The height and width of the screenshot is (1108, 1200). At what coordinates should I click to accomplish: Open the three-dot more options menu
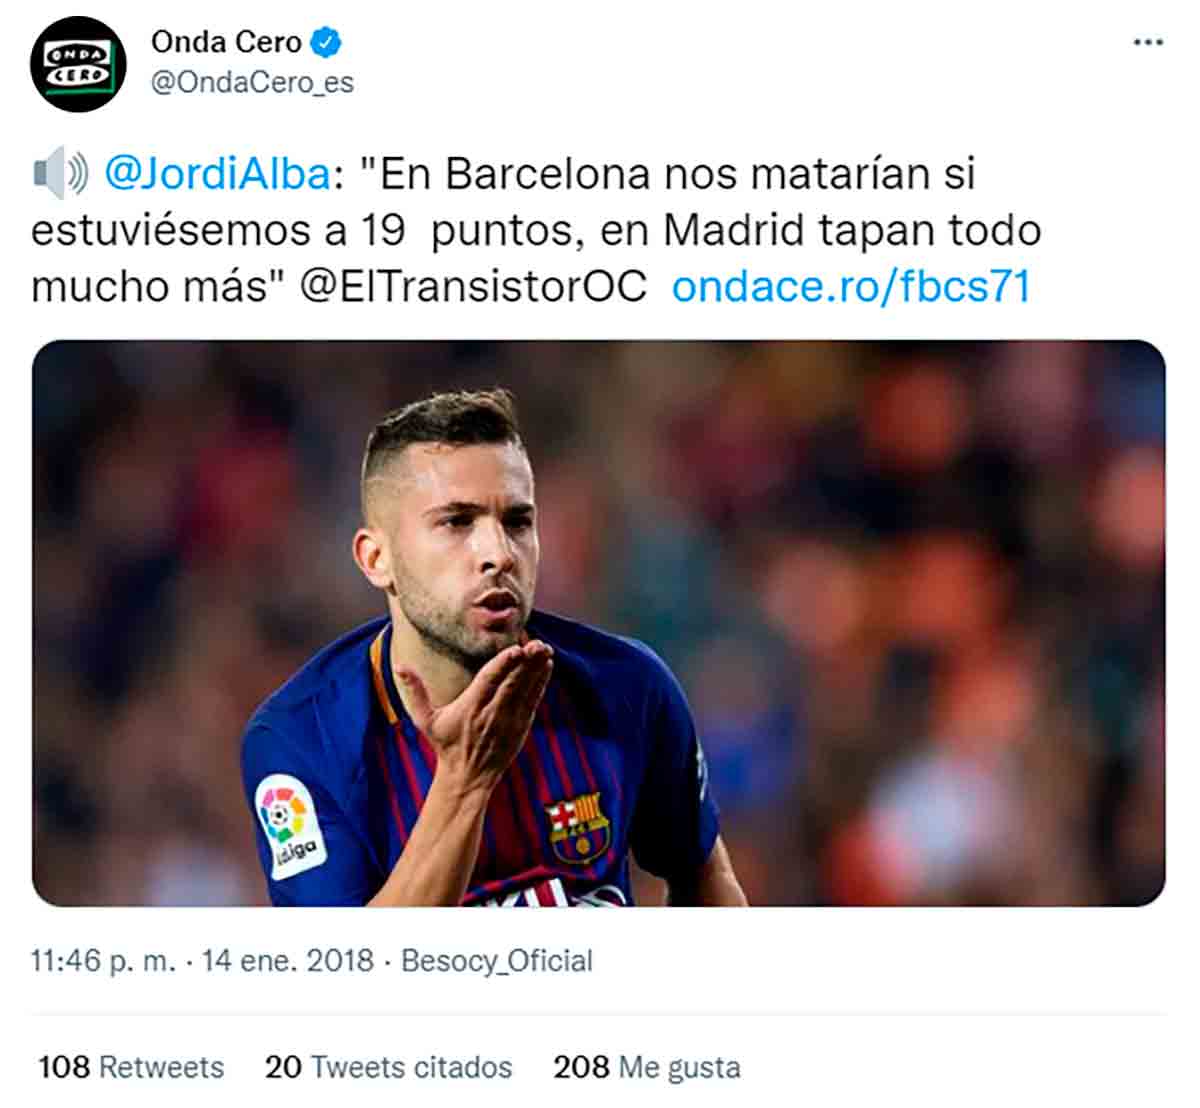pyautogui.click(x=1147, y=43)
